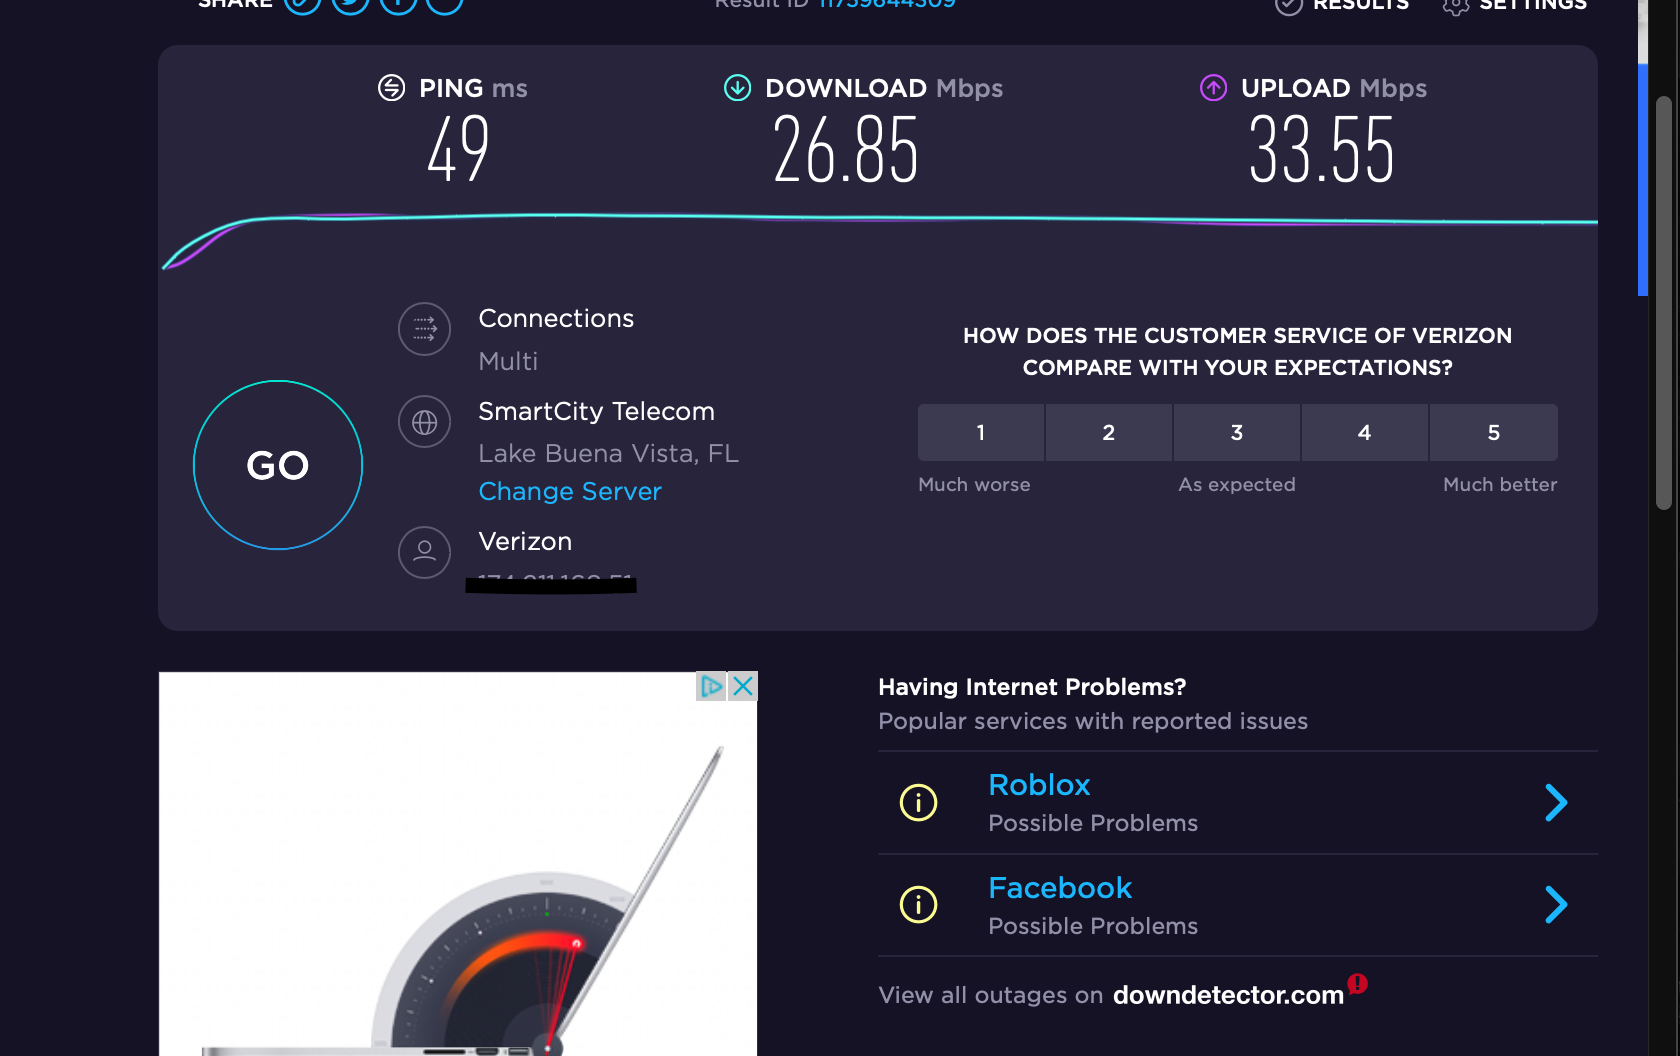Viewport: 1680px width, 1056px height.
Task: Click the server globe icon
Action: click(424, 422)
